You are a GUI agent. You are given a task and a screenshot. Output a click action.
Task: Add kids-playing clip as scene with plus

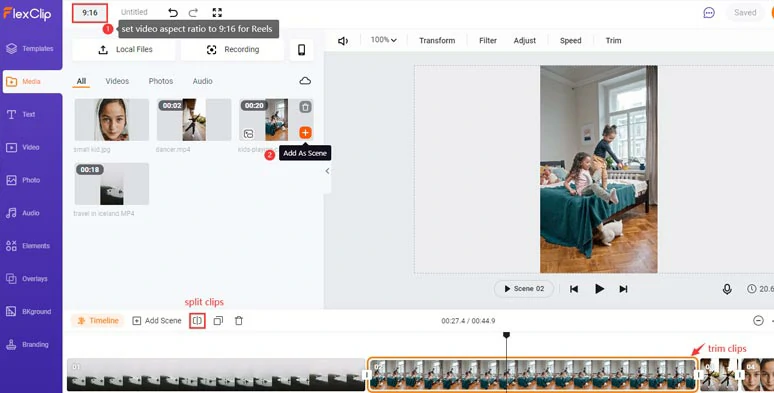coord(305,132)
